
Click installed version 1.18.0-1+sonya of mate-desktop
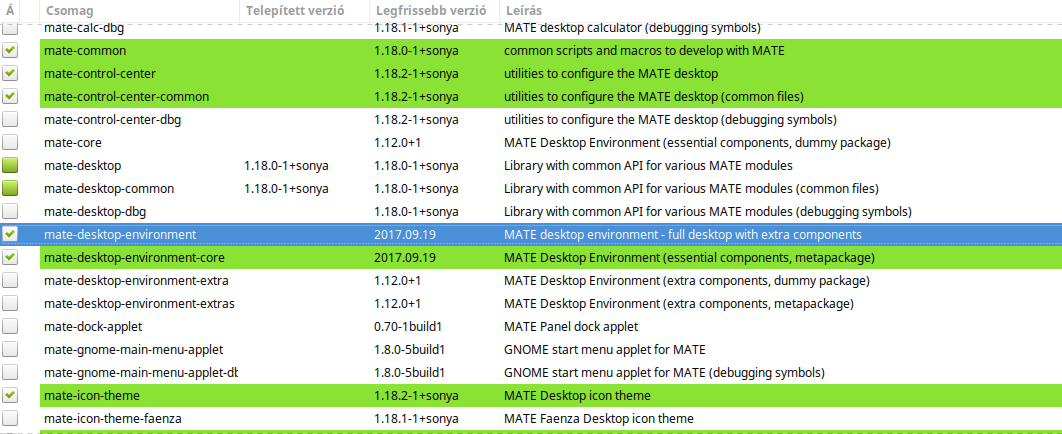(286, 166)
